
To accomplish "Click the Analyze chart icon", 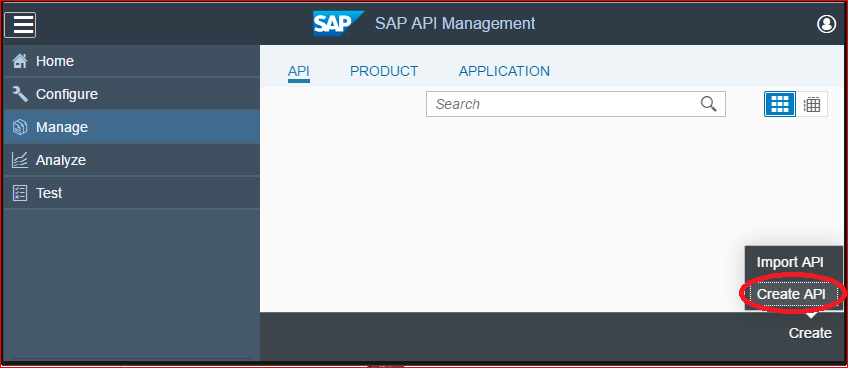I will pos(20,160).
